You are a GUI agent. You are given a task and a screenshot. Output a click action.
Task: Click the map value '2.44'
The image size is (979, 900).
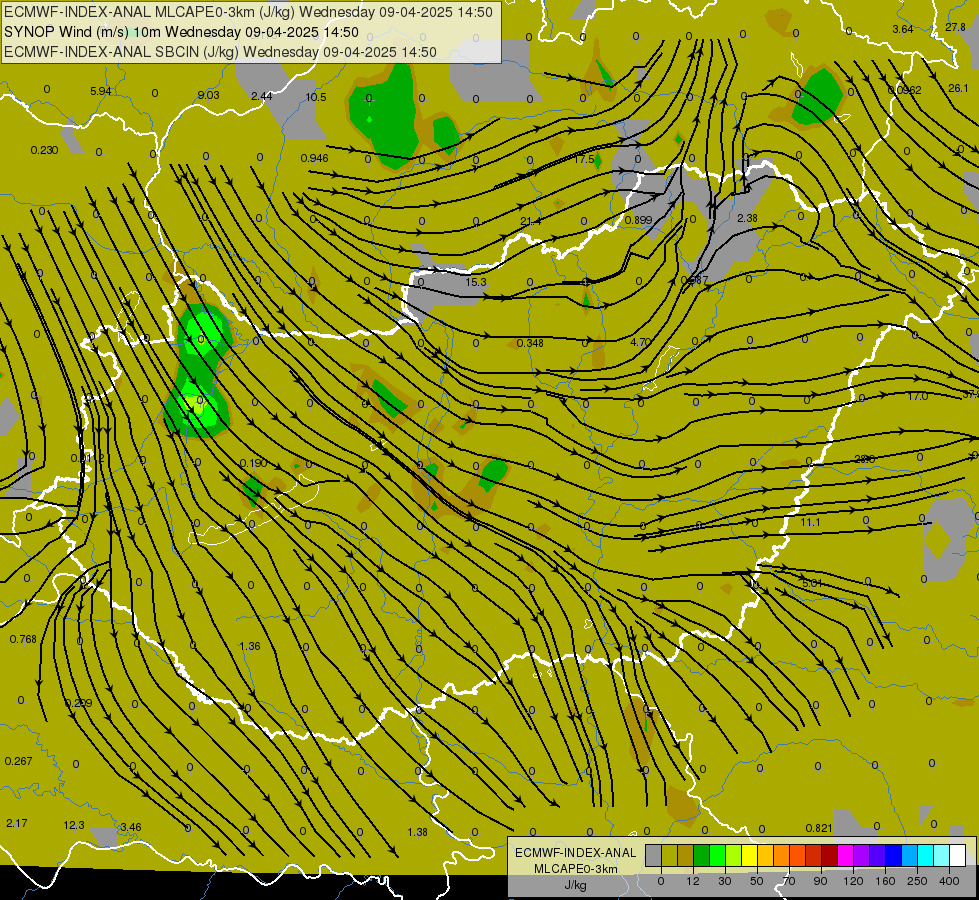pyautogui.click(x=262, y=96)
